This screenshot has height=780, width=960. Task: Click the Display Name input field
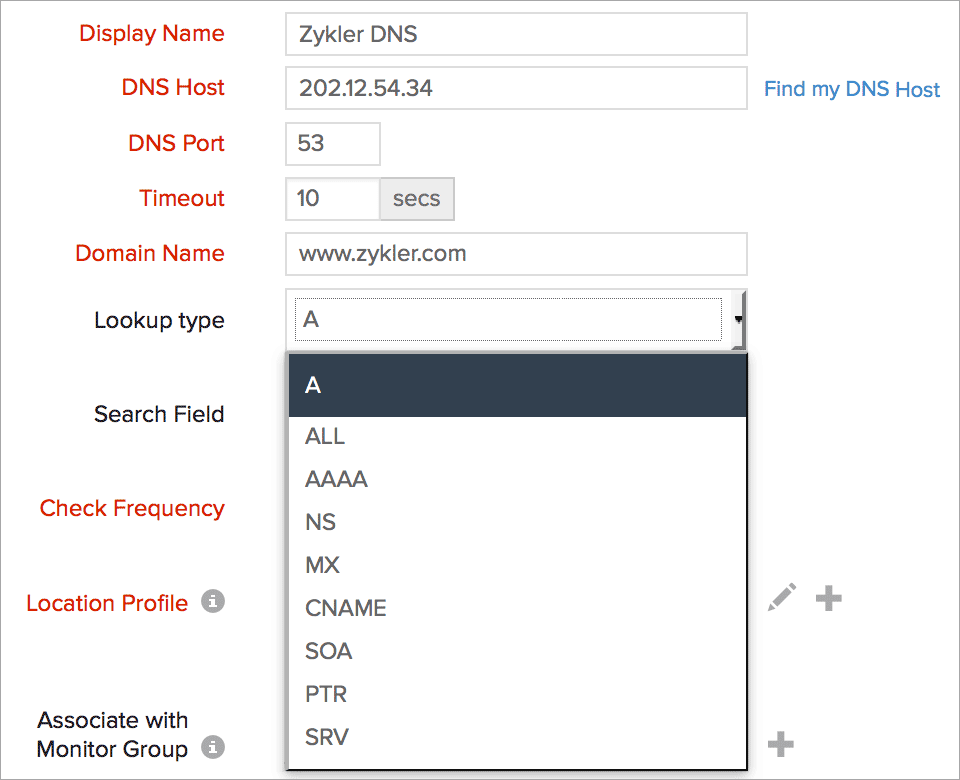(x=516, y=33)
